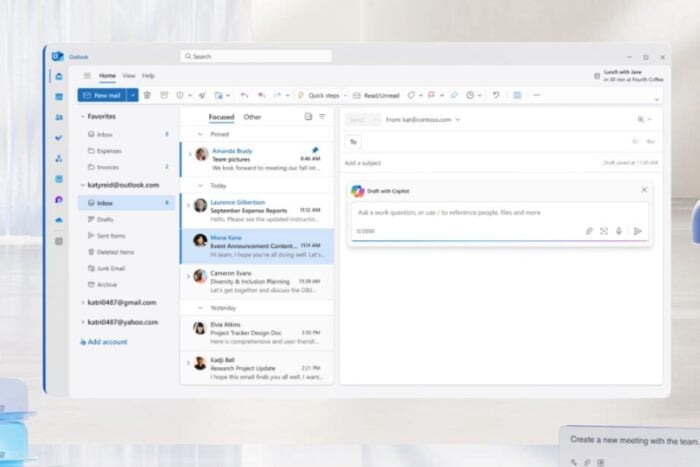Toggle Read/Unread for selected message

[x=376, y=95]
